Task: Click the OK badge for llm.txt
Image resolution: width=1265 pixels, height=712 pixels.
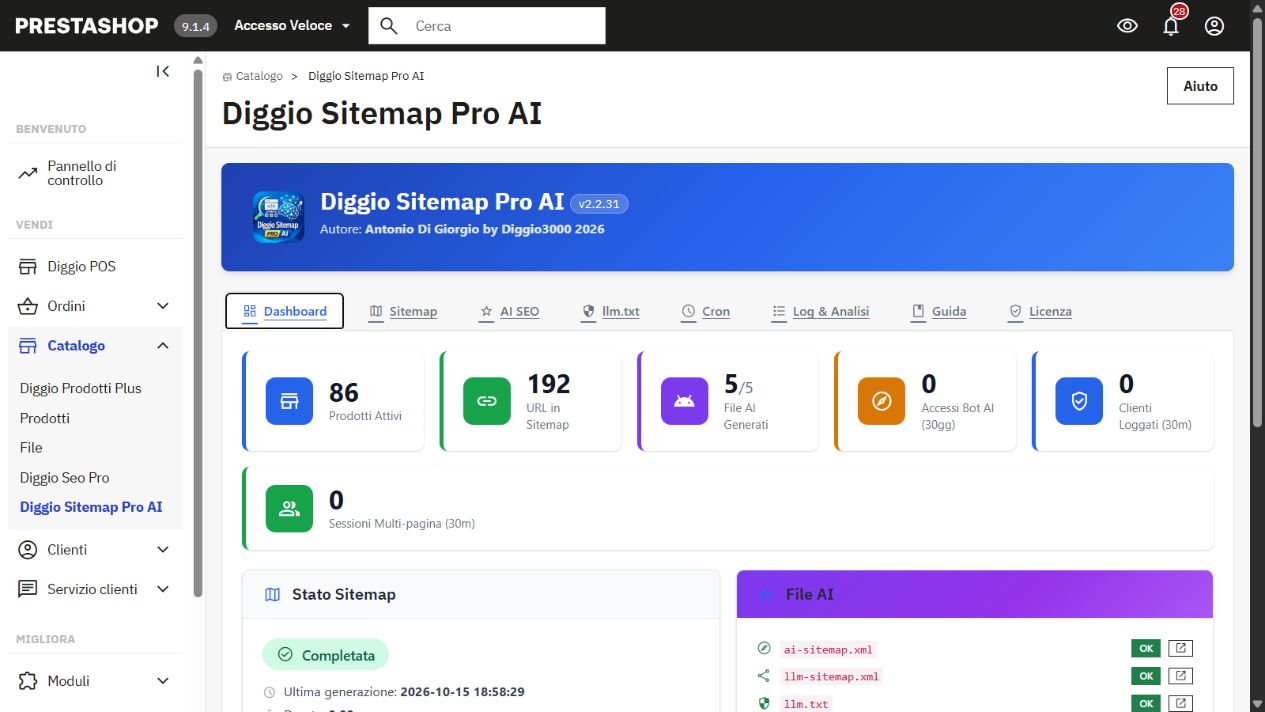Action: point(1146,703)
